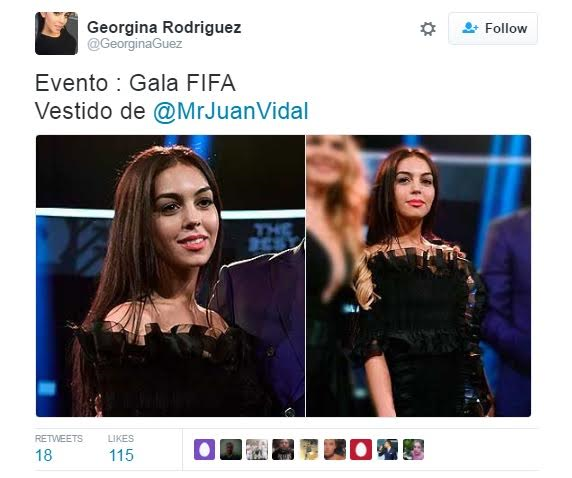
Task: Open fifth liker avatar with yellowish photo
Action: coord(309,449)
